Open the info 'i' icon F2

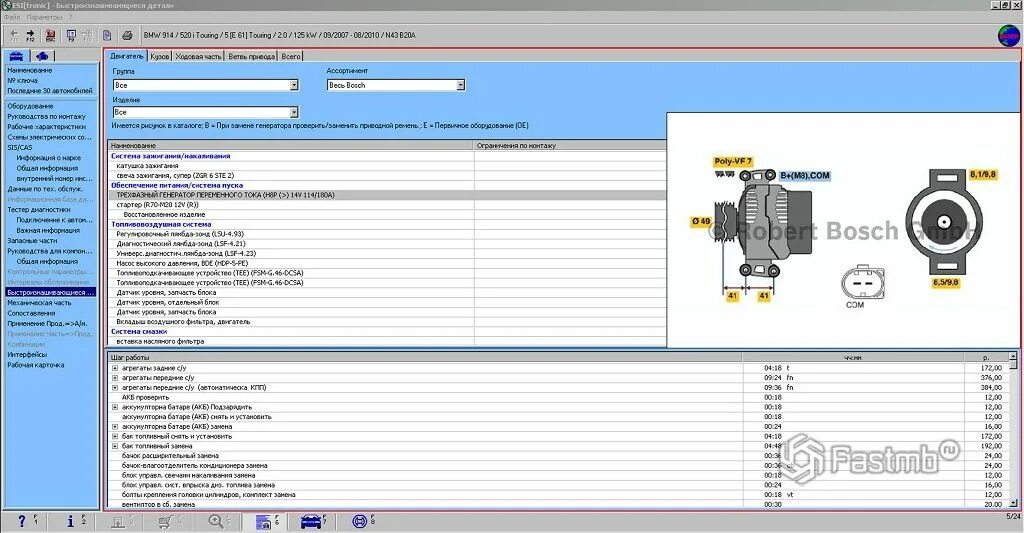click(x=71, y=521)
